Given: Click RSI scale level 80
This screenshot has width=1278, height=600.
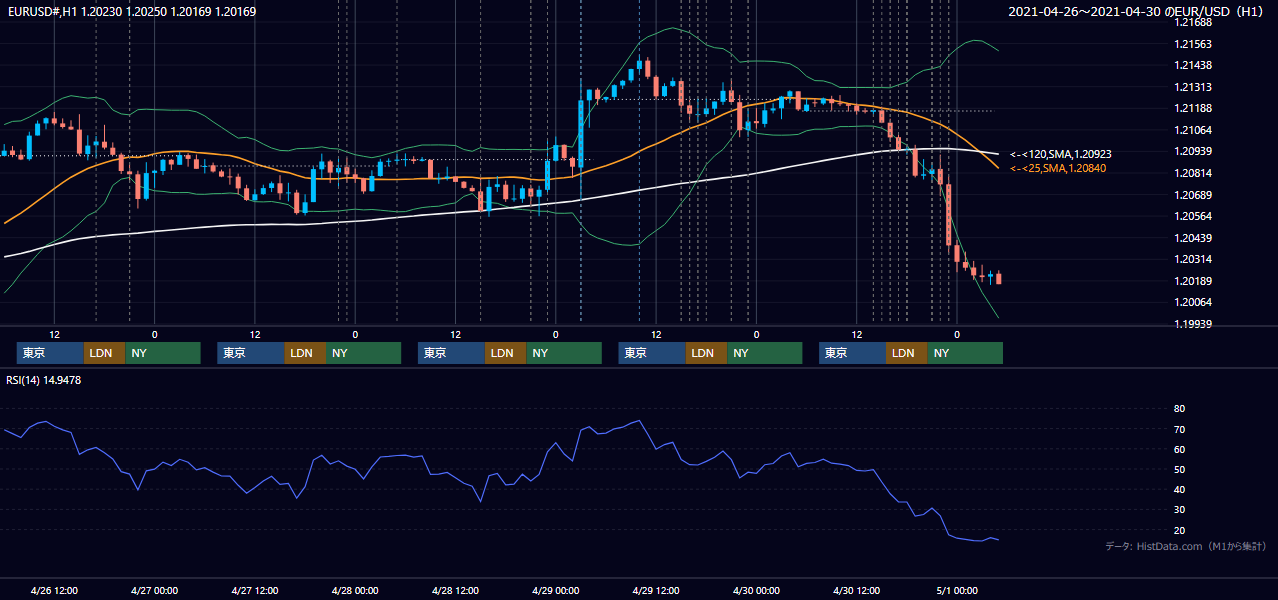Looking at the screenshot, I should 1179,409.
